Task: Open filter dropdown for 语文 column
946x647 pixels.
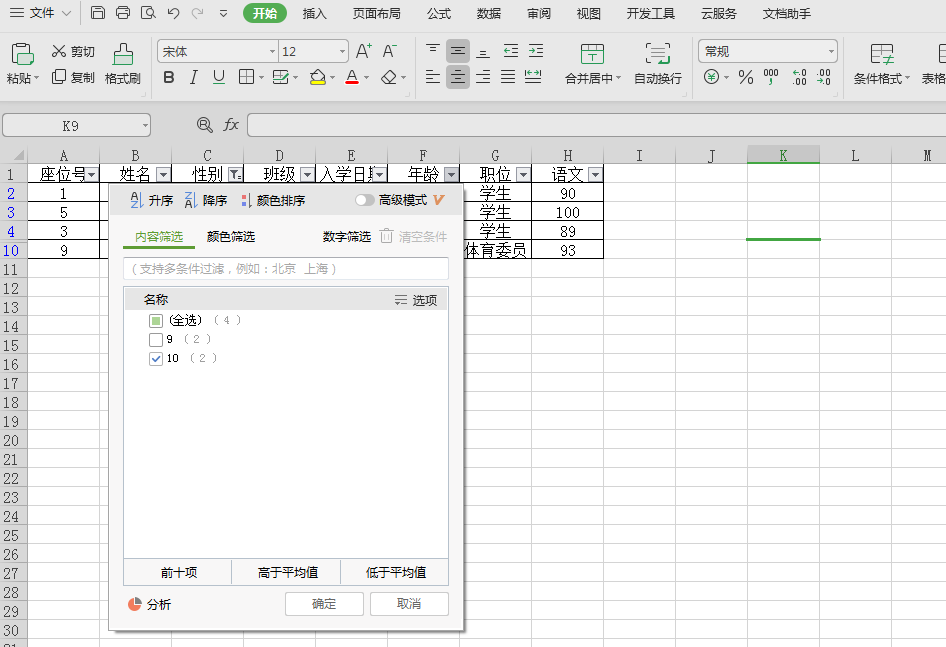Action: pyautogui.click(x=595, y=175)
